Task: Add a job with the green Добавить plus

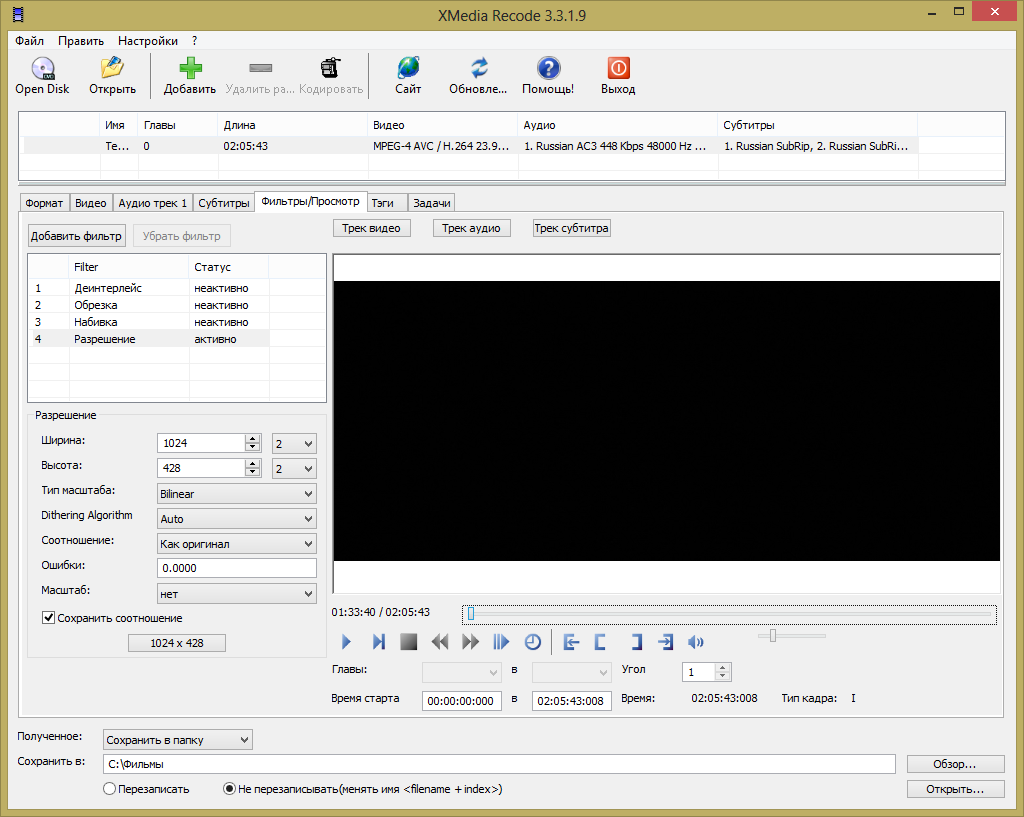Action: pyautogui.click(x=190, y=76)
